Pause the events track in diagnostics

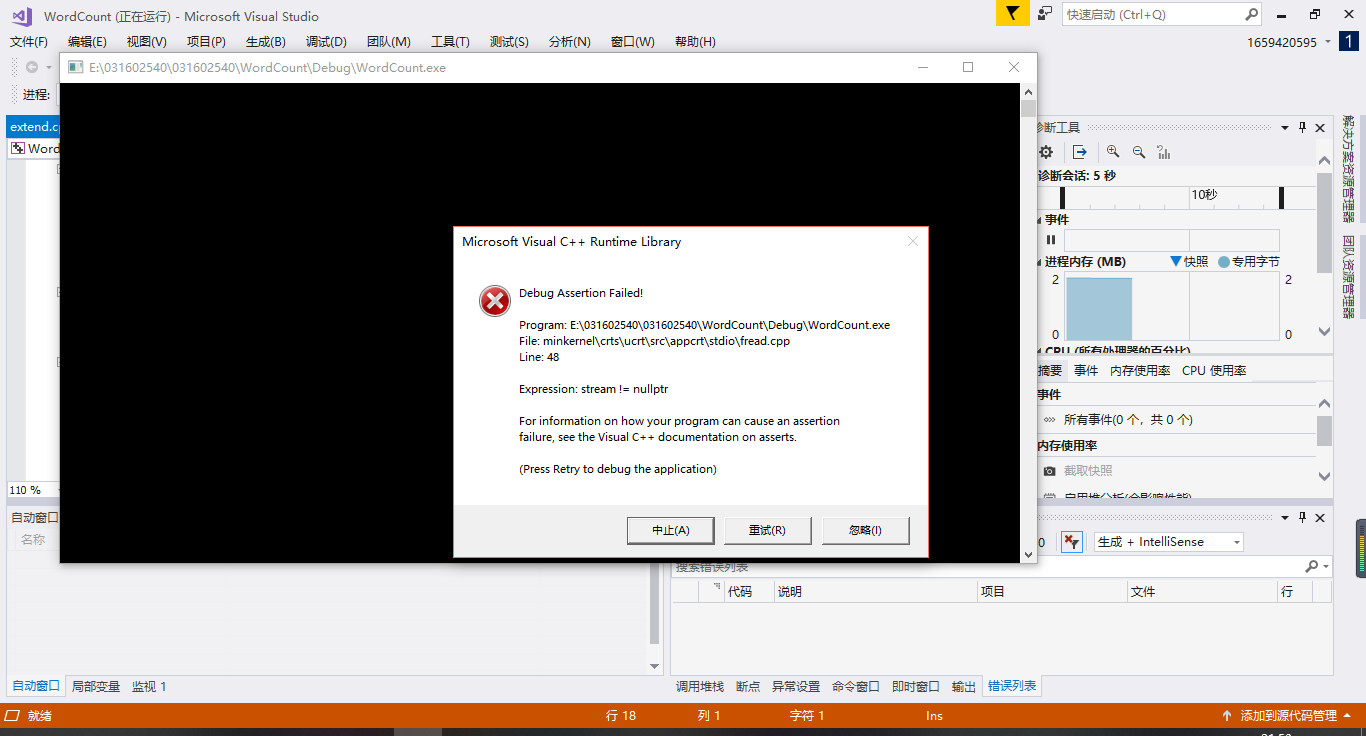pyautogui.click(x=1051, y=240)
